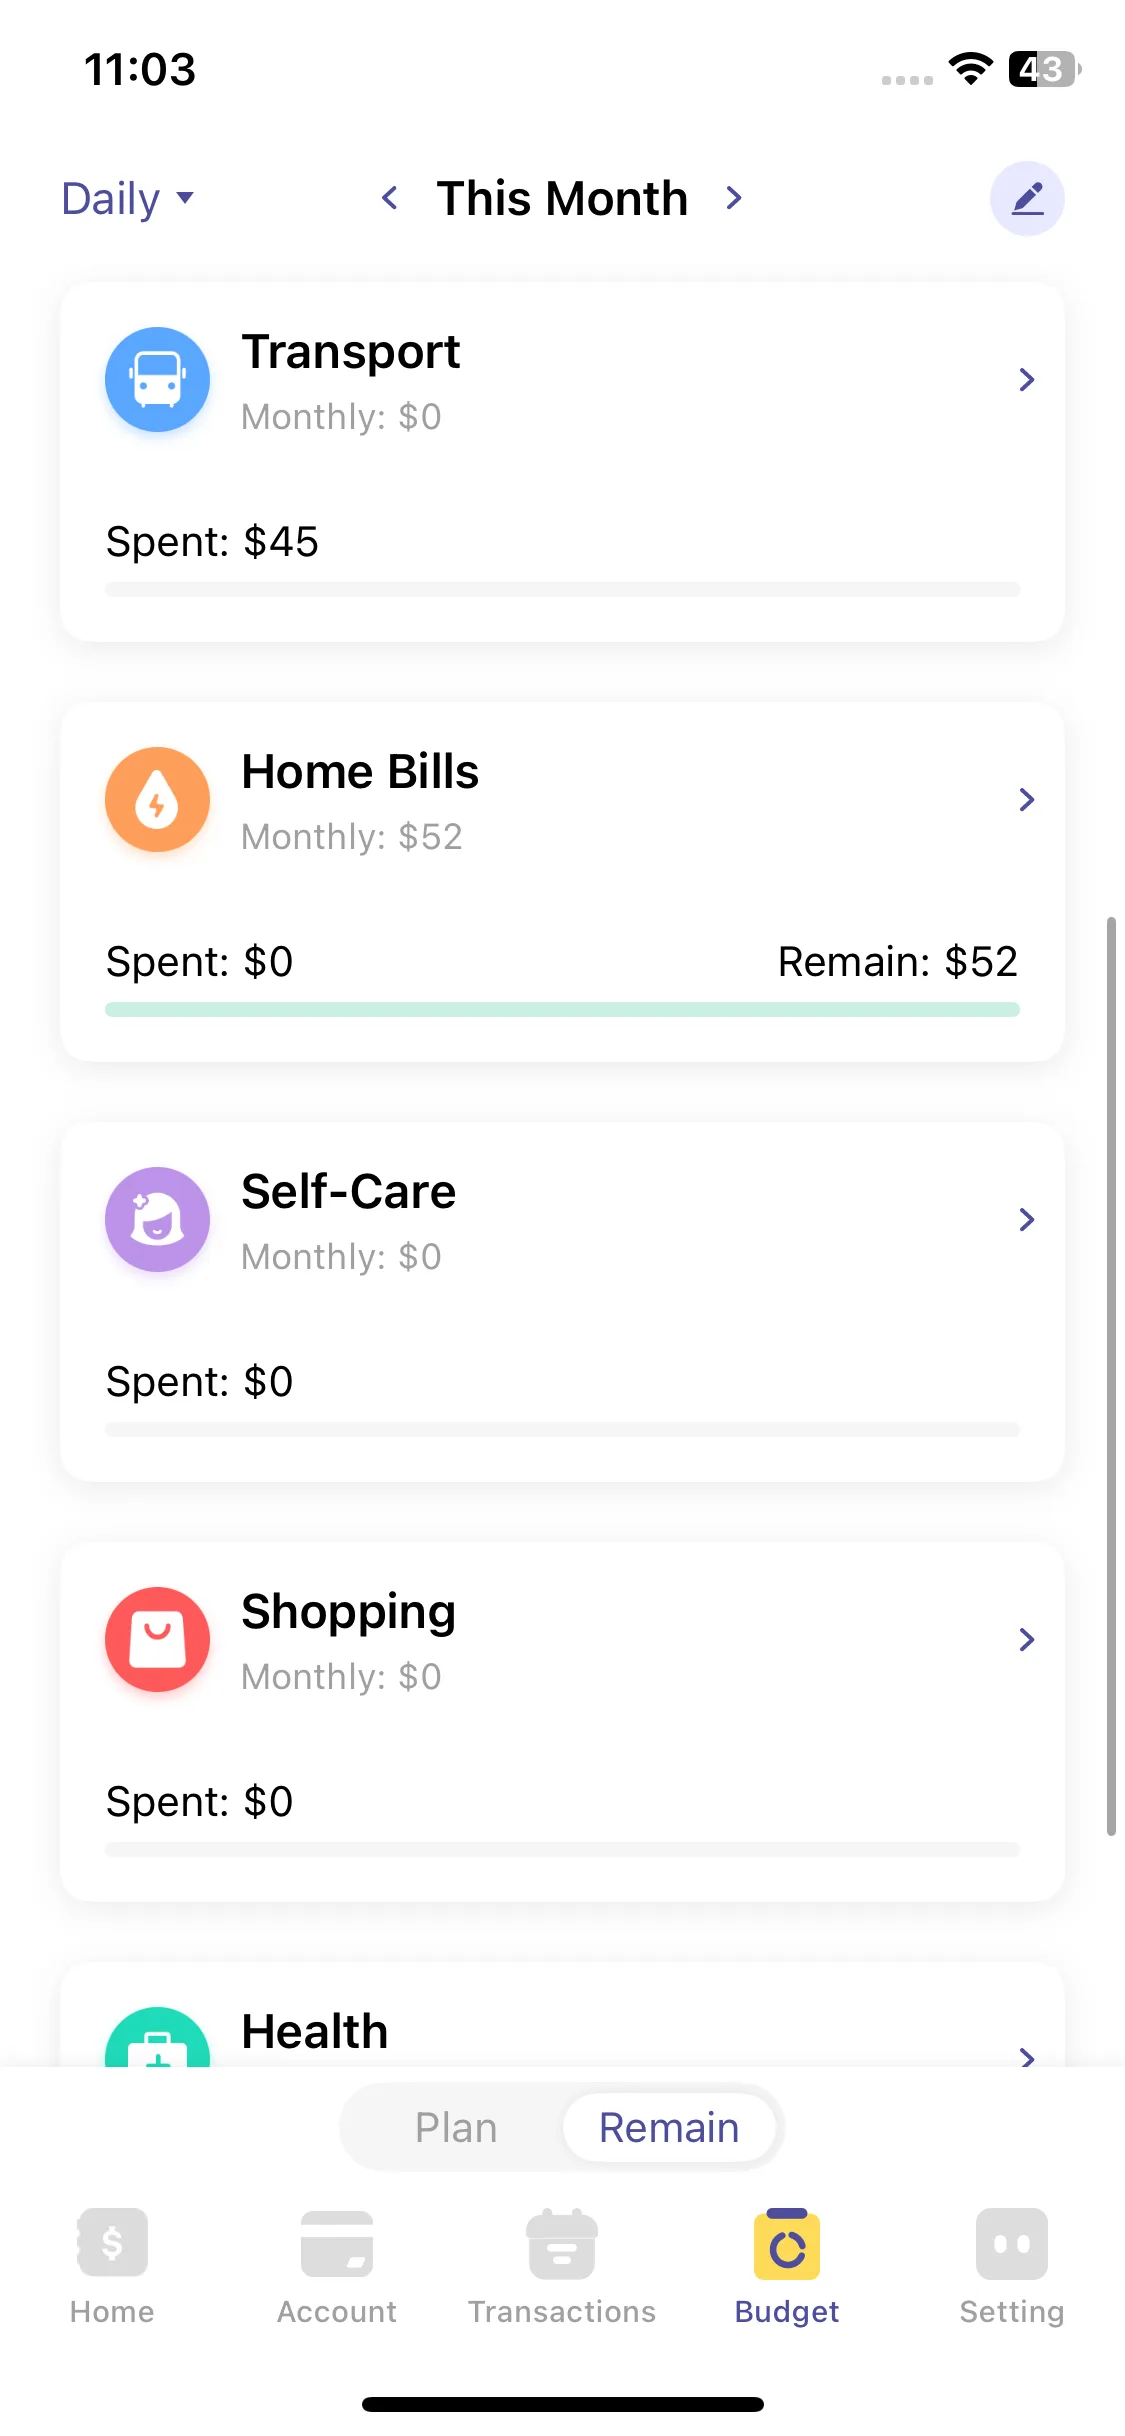Go to next month arrow
1125x2436 pixels.
point(734,198)
